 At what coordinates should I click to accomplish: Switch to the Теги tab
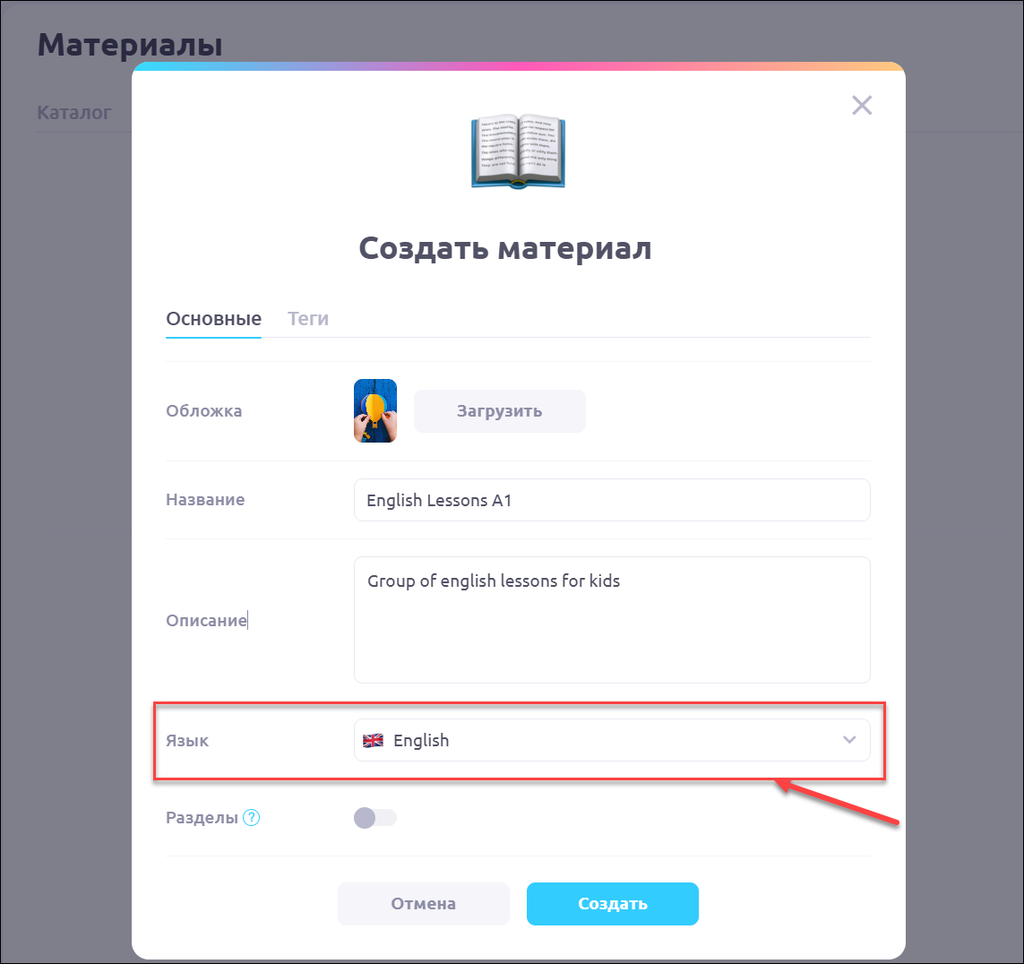click(x=308, y=319)
